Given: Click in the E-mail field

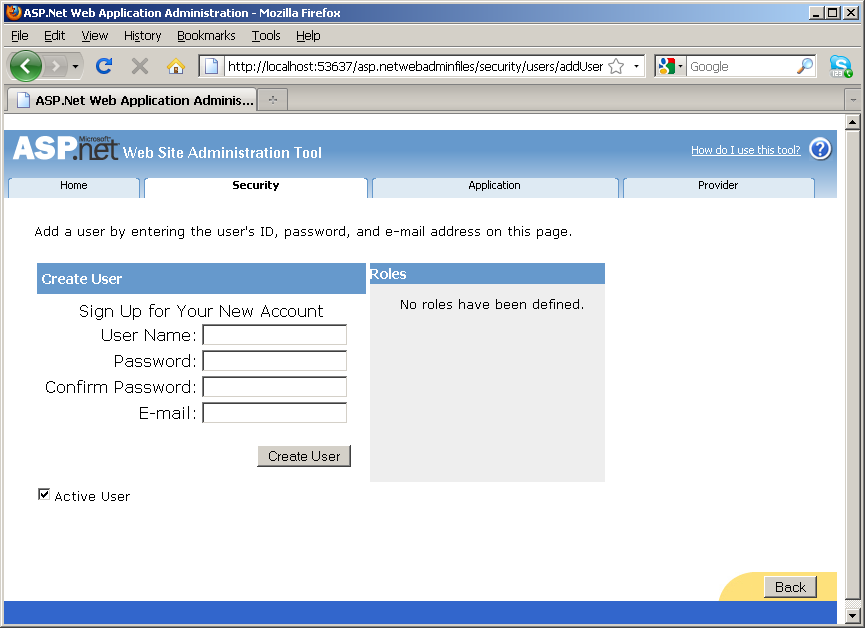Looking at the screenshot, I should tap(275, 413).
